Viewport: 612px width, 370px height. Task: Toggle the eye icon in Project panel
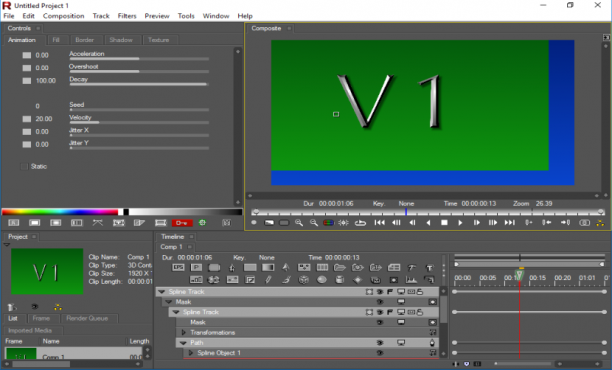(35, 307)
